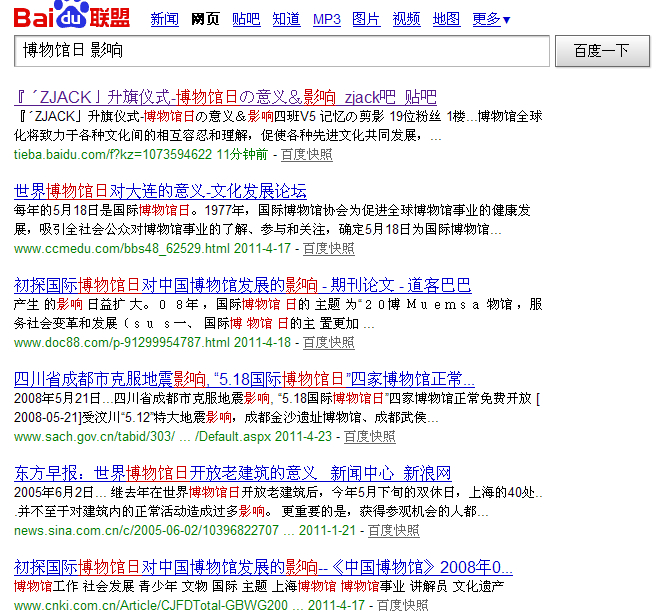Go to the 视频 video tab
Screen dimensions: 658x612
click(x=407, y=19)
